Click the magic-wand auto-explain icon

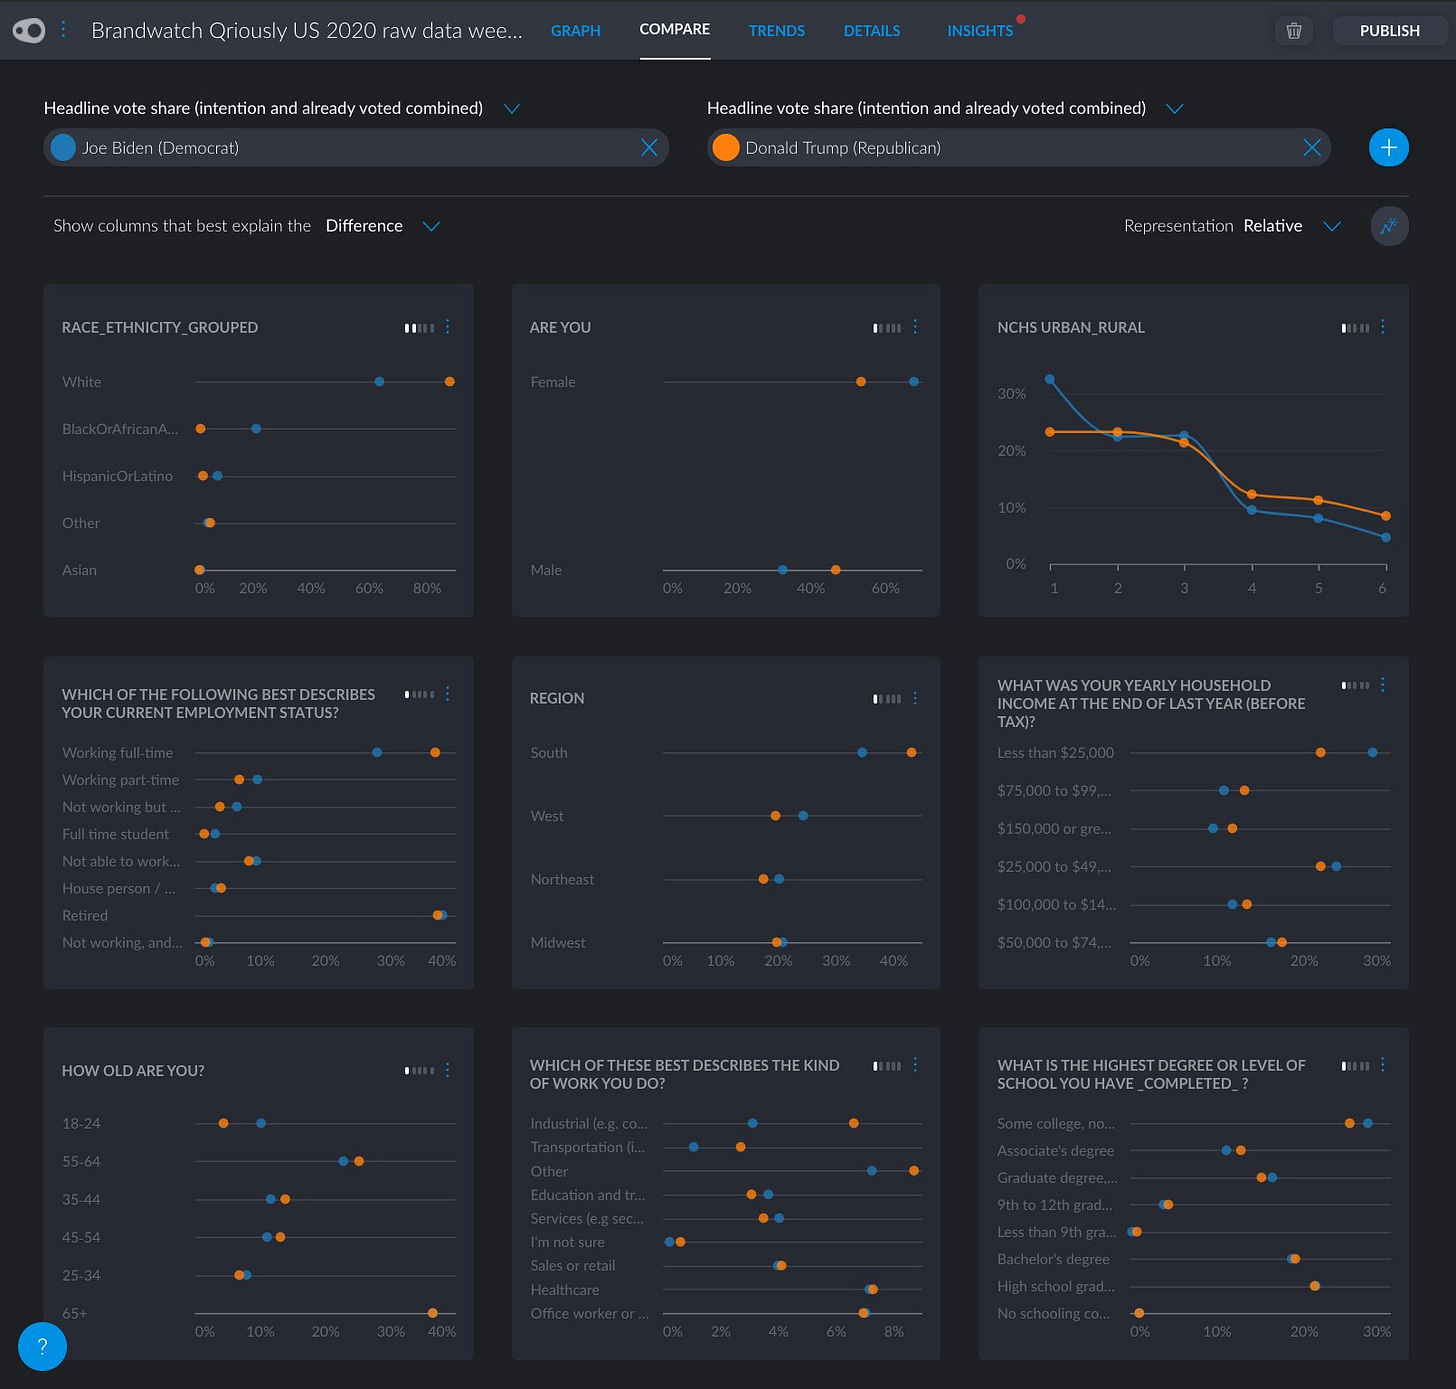1389,226
